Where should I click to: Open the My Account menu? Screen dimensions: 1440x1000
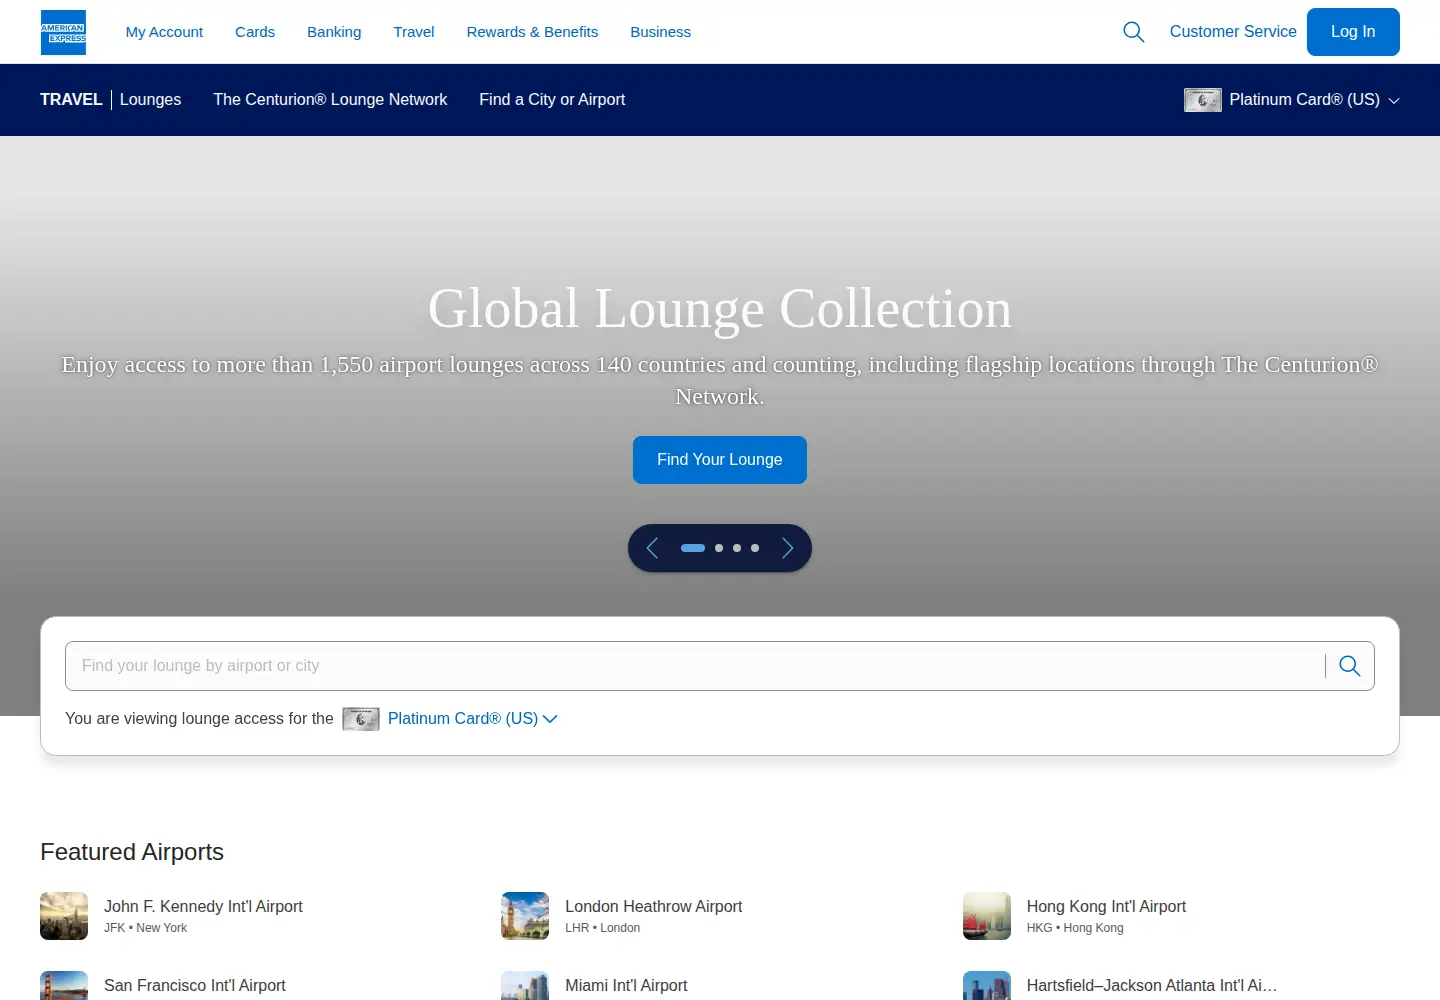click(164, 32)
